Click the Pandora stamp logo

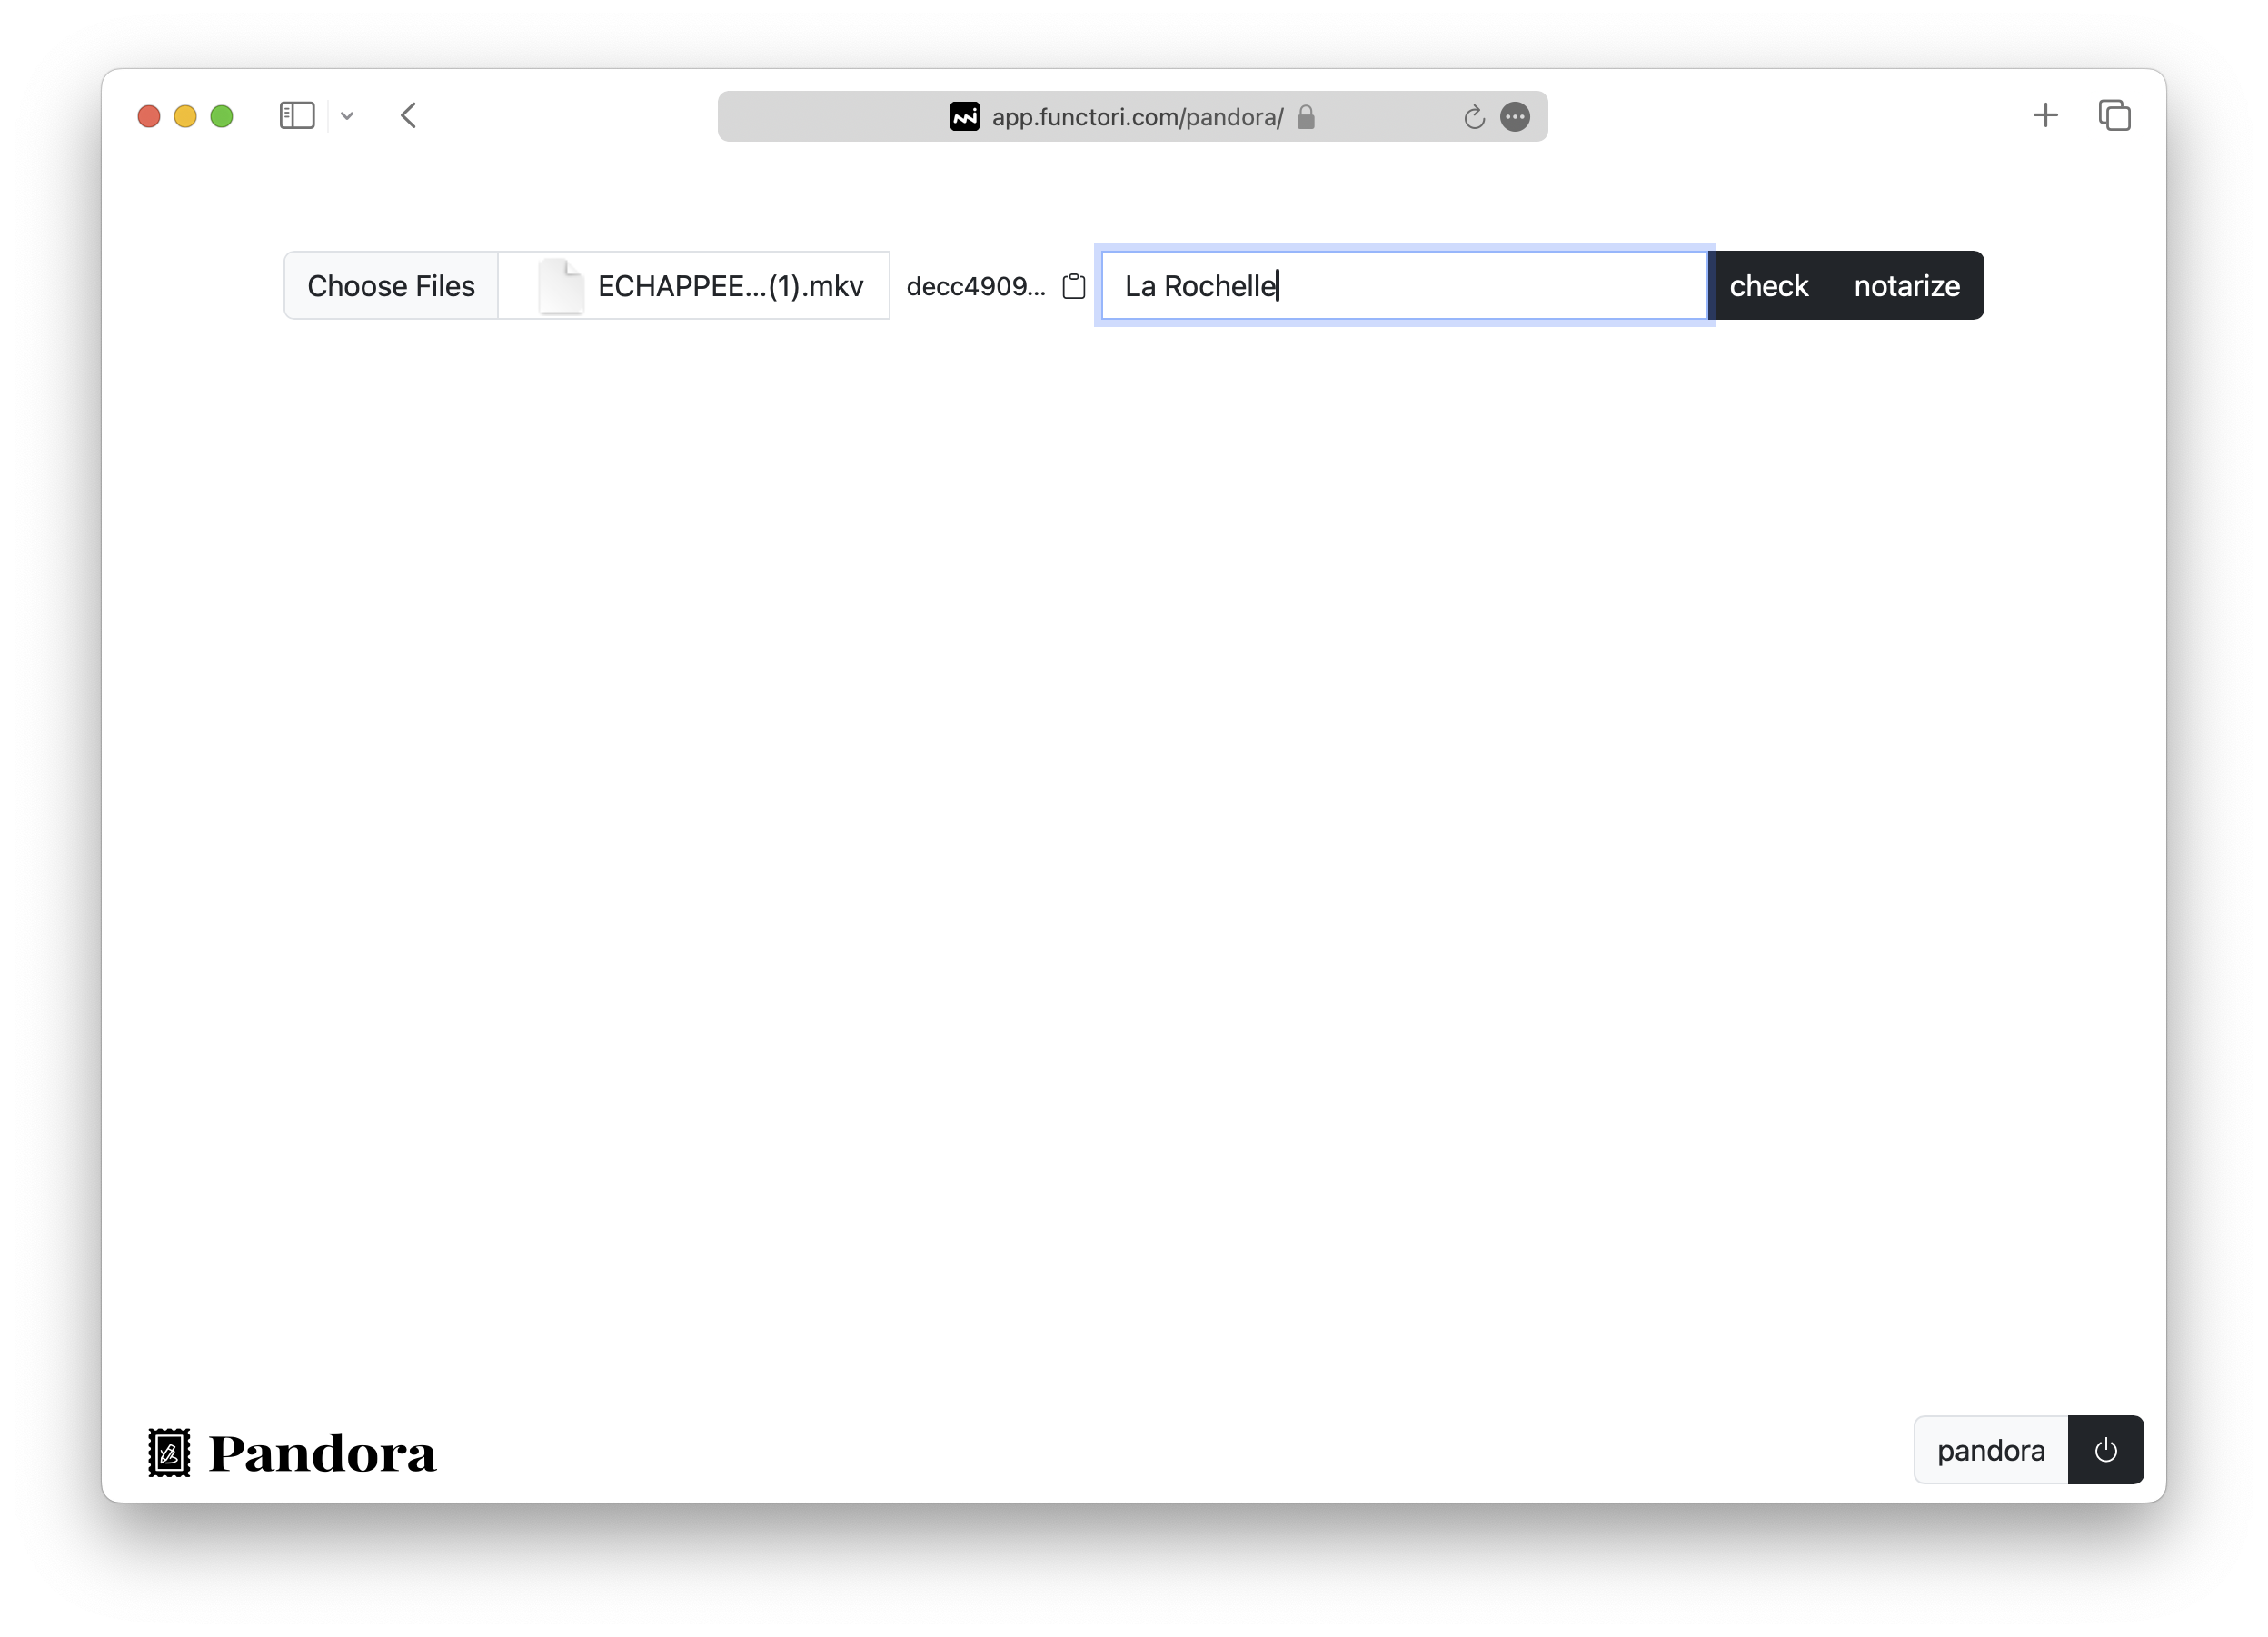pyautogui.click(x=168, y=1452)
